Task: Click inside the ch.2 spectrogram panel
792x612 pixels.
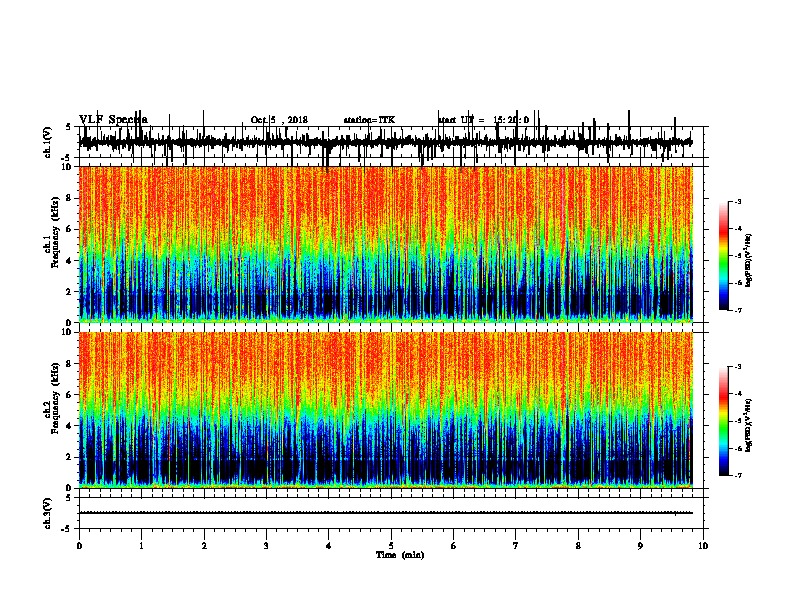Action: coord(386,410)
